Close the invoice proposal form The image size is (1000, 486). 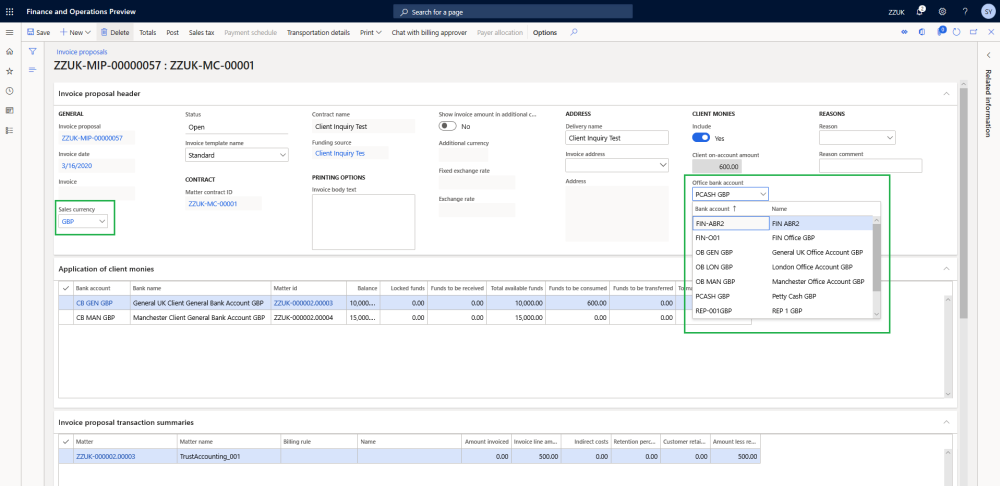(990, 32)
